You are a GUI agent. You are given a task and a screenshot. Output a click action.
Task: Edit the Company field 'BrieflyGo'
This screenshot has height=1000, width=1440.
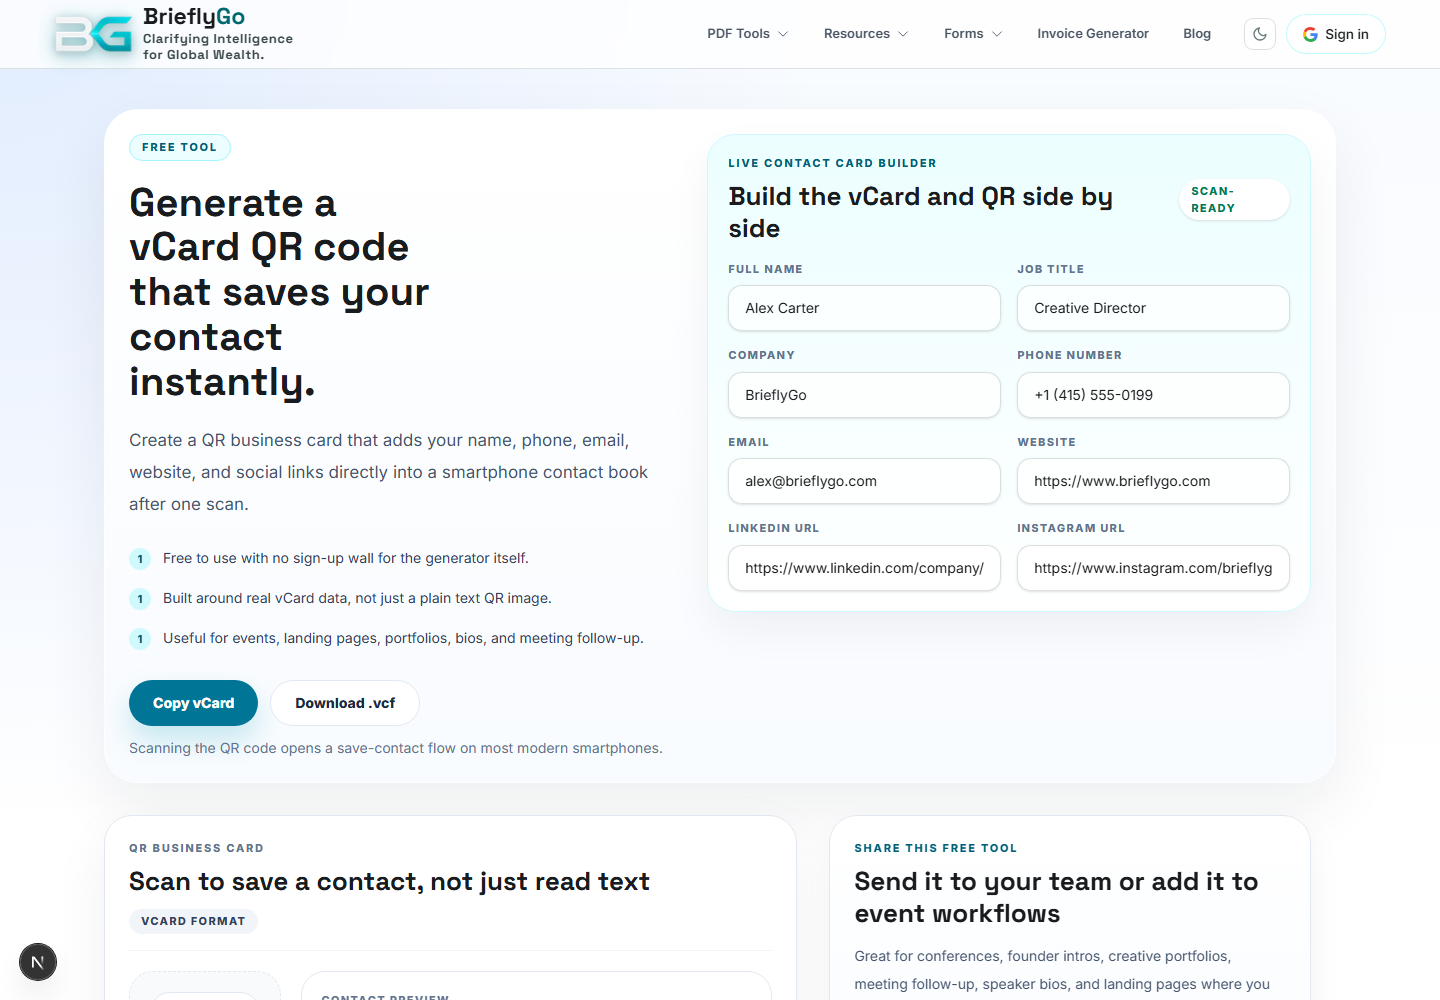[864, 395]
